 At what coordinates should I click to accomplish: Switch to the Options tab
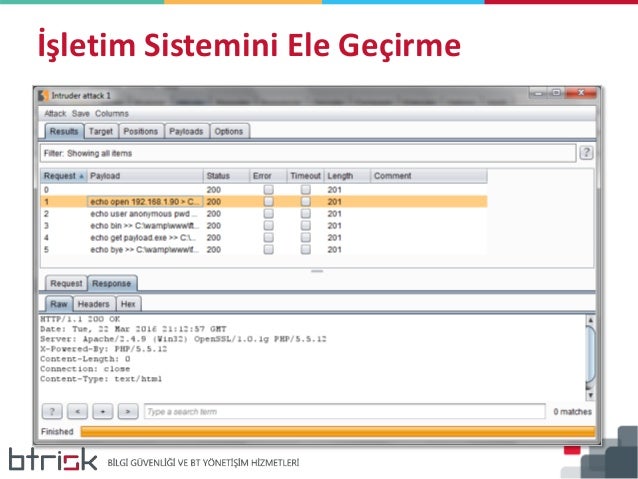pos(229,131)
